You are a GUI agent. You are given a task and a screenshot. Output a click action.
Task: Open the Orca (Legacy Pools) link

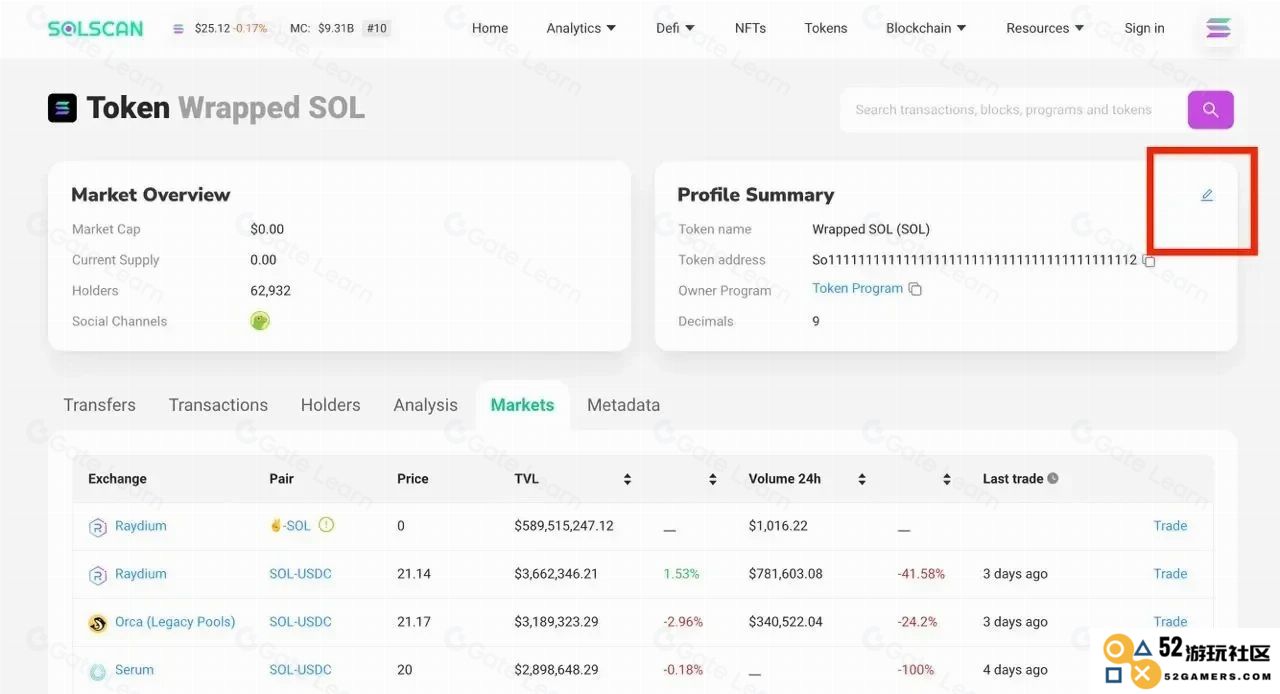tap(175, 622)
